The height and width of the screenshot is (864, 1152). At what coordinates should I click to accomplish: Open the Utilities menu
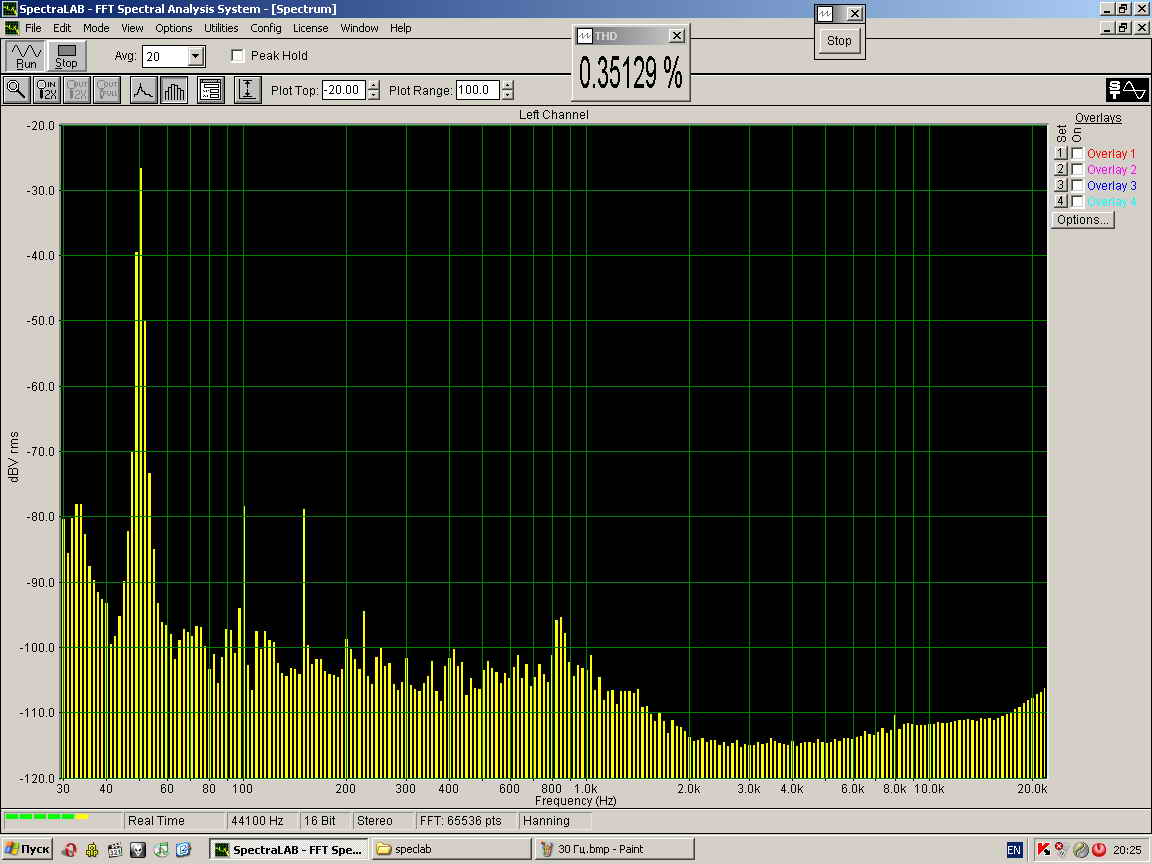click(221, 28)
